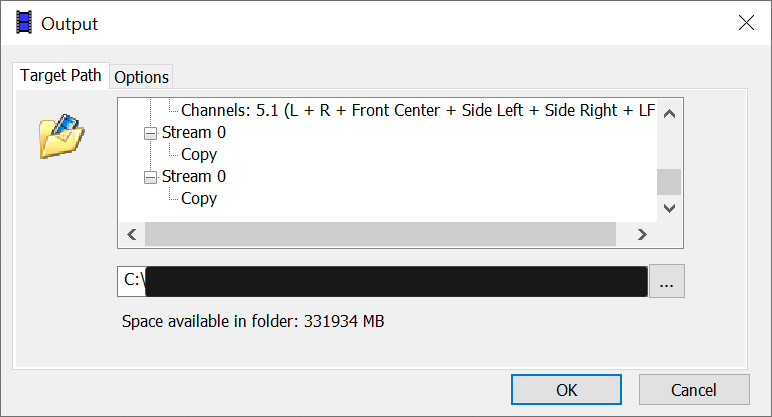The image size is (772, 417).
Task: Click the film icon in the title bar
Action: coord(23,22)
